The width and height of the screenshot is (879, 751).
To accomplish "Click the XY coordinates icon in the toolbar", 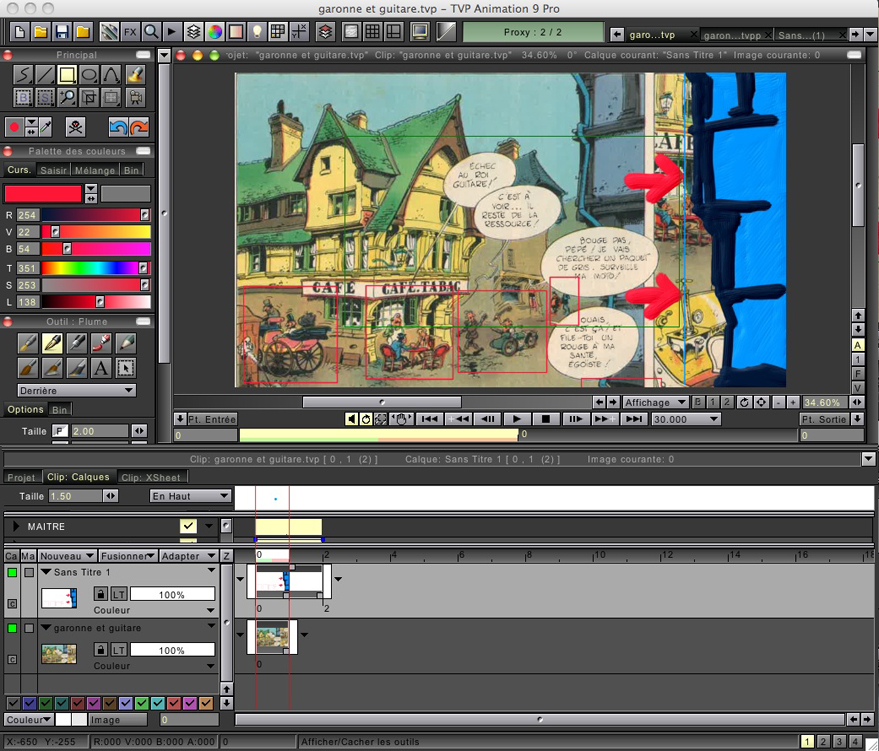I will [x=299, y=32].
